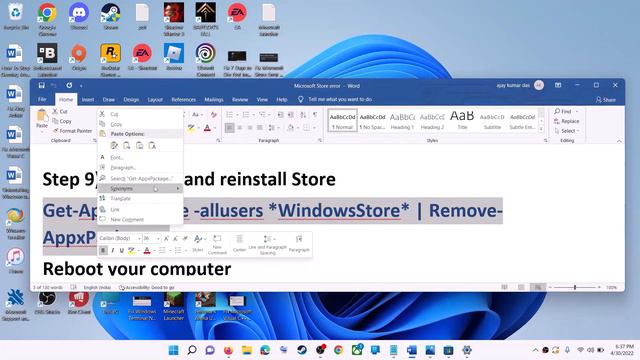Click Paragraph button in the mini toolbar
The image size is (640, 360).
(299, 244)
